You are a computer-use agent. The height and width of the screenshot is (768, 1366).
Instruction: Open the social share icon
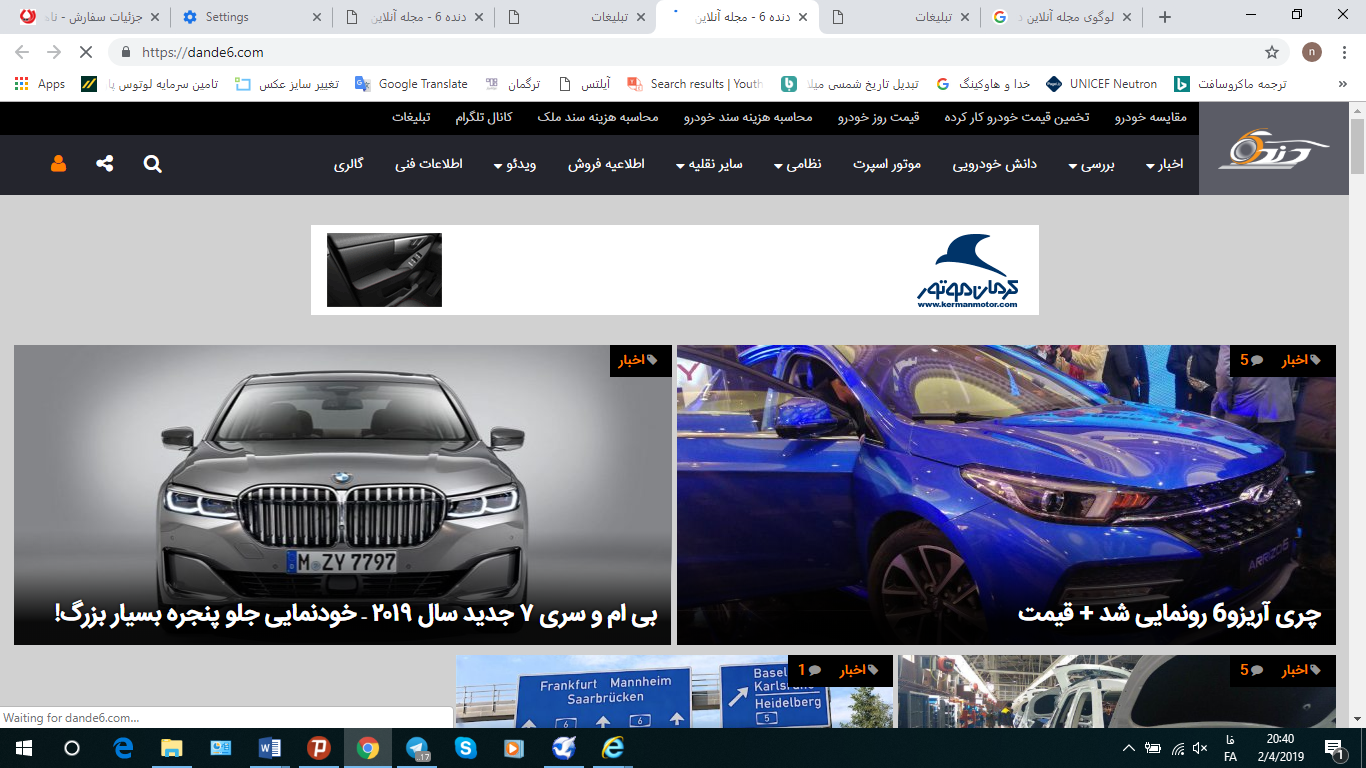[x=104, y=164]
